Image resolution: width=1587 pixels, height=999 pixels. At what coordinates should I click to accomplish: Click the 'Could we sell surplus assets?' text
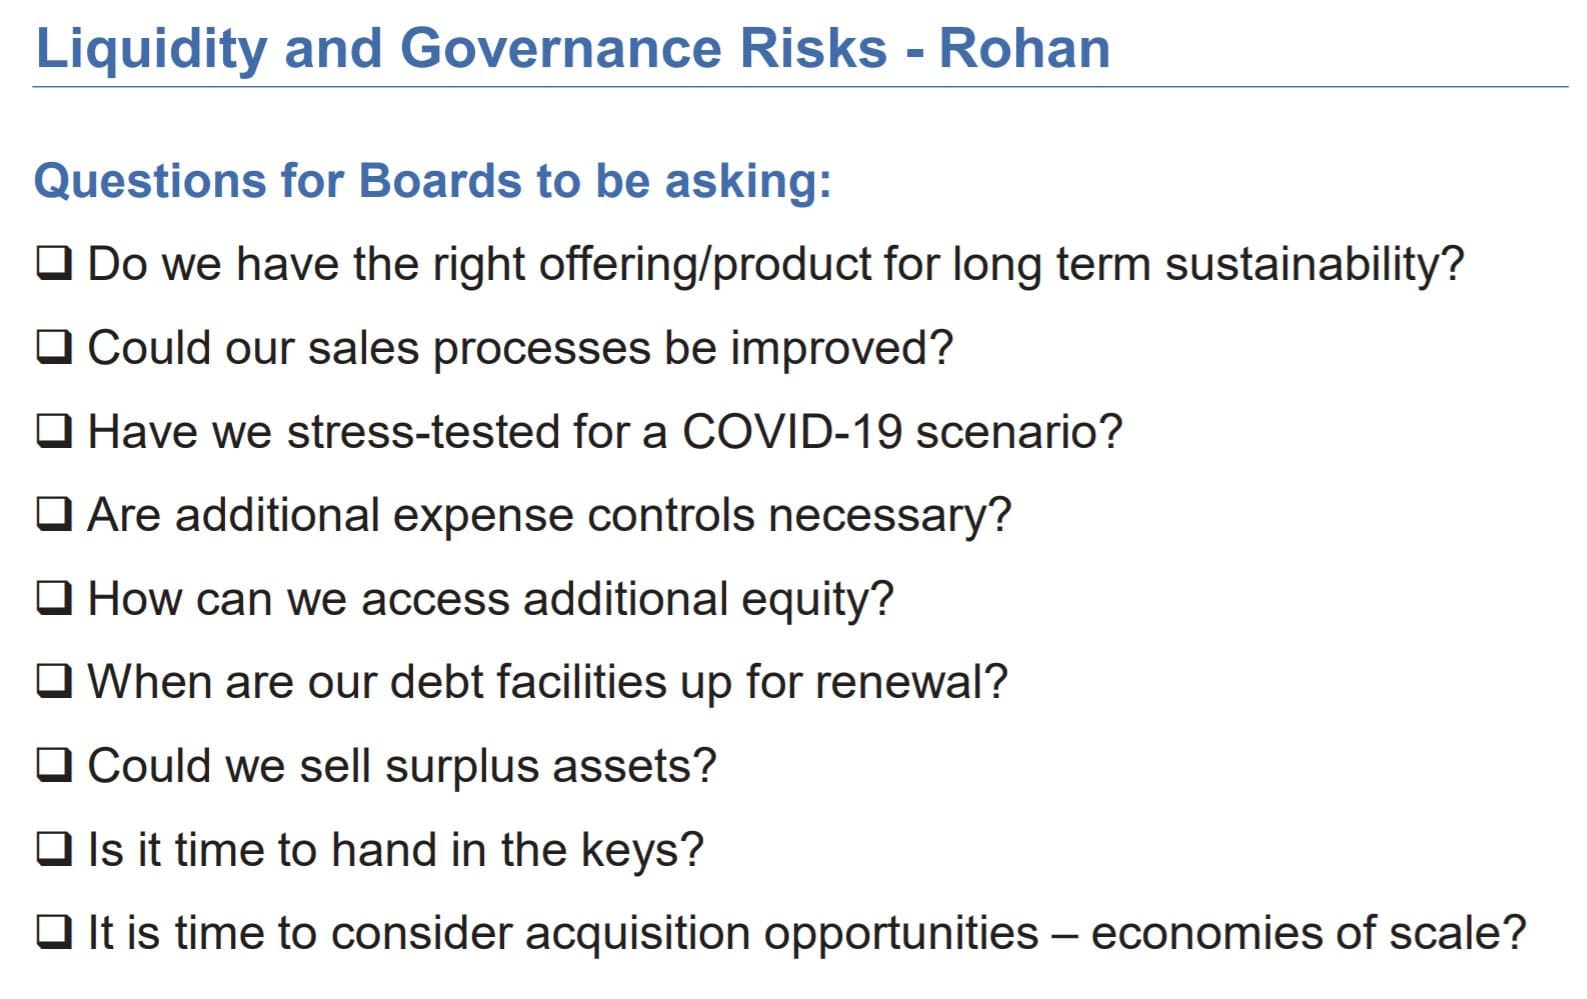click(402, 766)
